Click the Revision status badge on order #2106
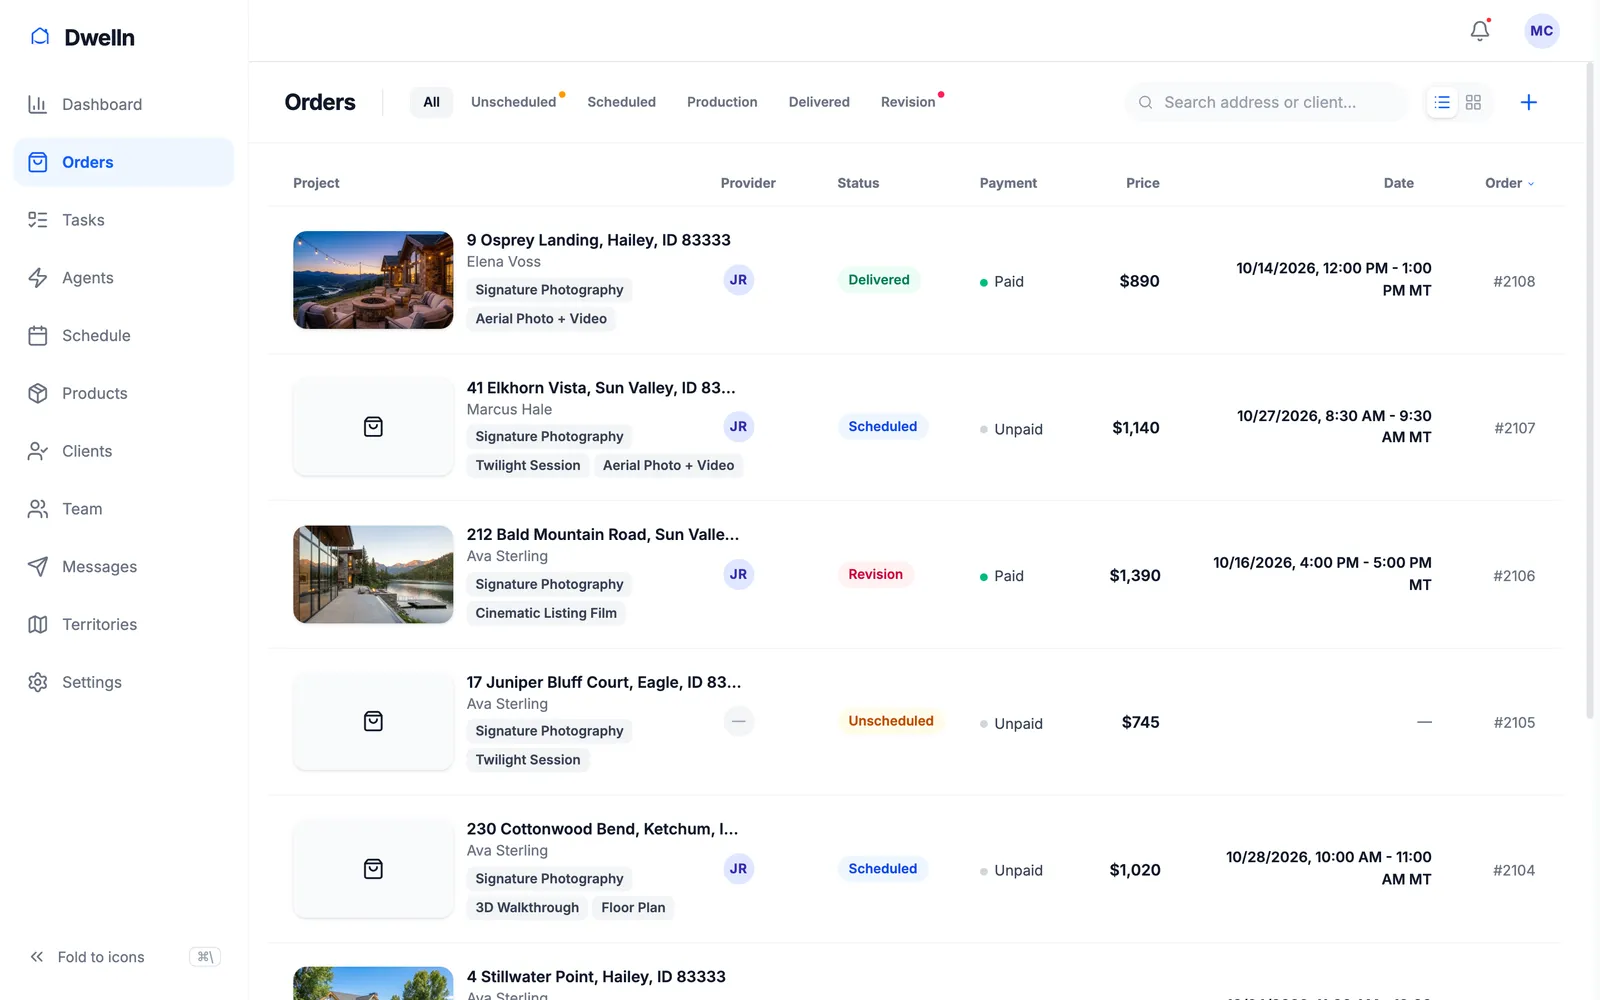This screenshot has width=1600, height=1000. [875, 574]
